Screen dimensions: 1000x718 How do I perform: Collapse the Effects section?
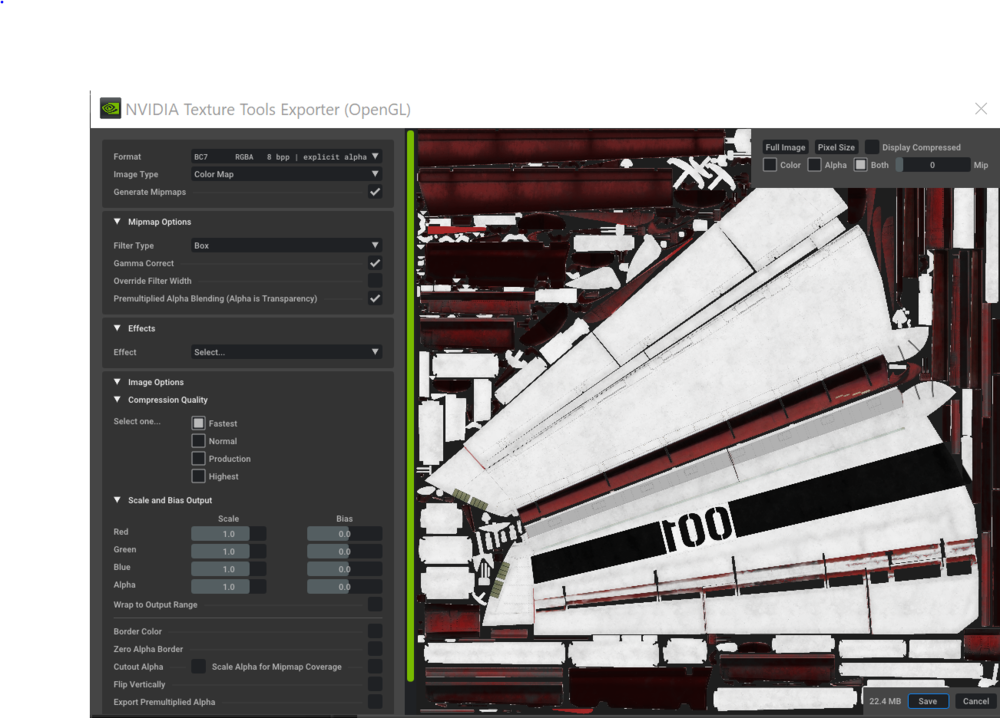point(117,328)
